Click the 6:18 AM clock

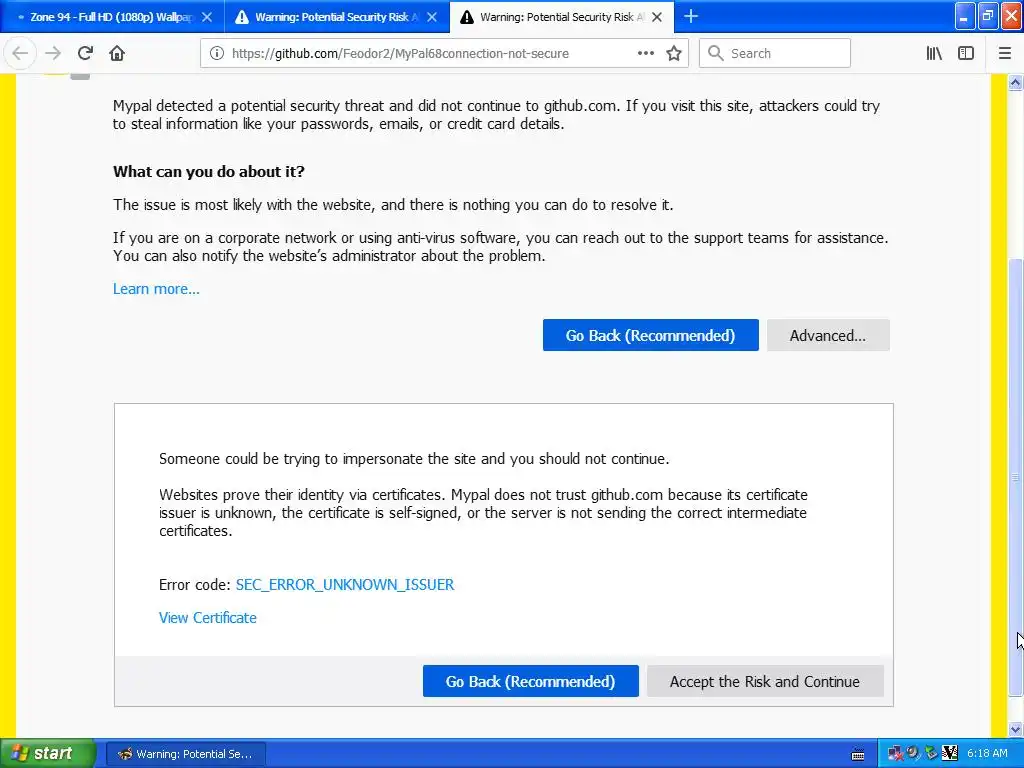[987, 754]
